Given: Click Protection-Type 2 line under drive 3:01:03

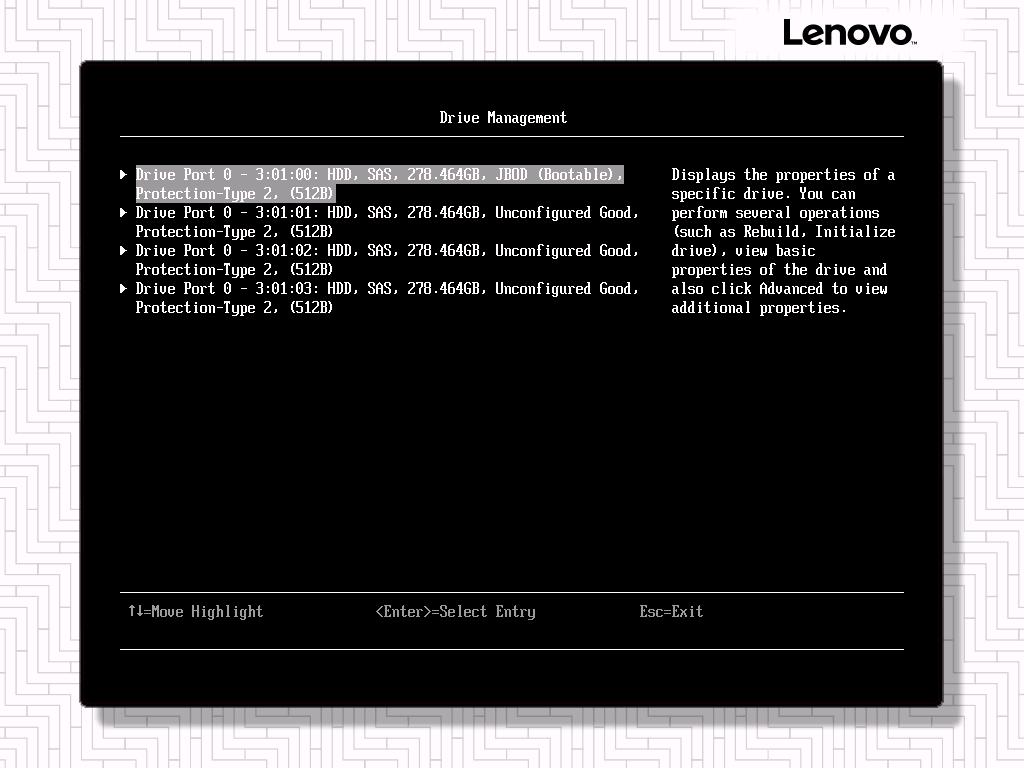Looking at the screenshot, I should [234, 308].
